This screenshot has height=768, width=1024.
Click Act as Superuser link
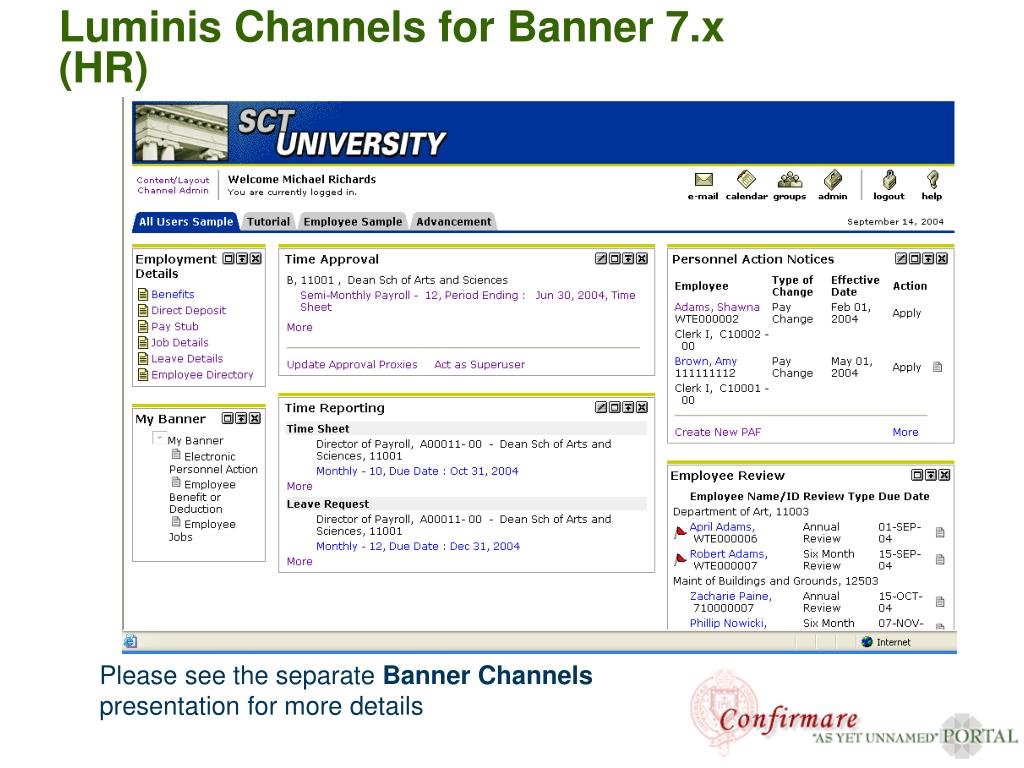[479, 364]
